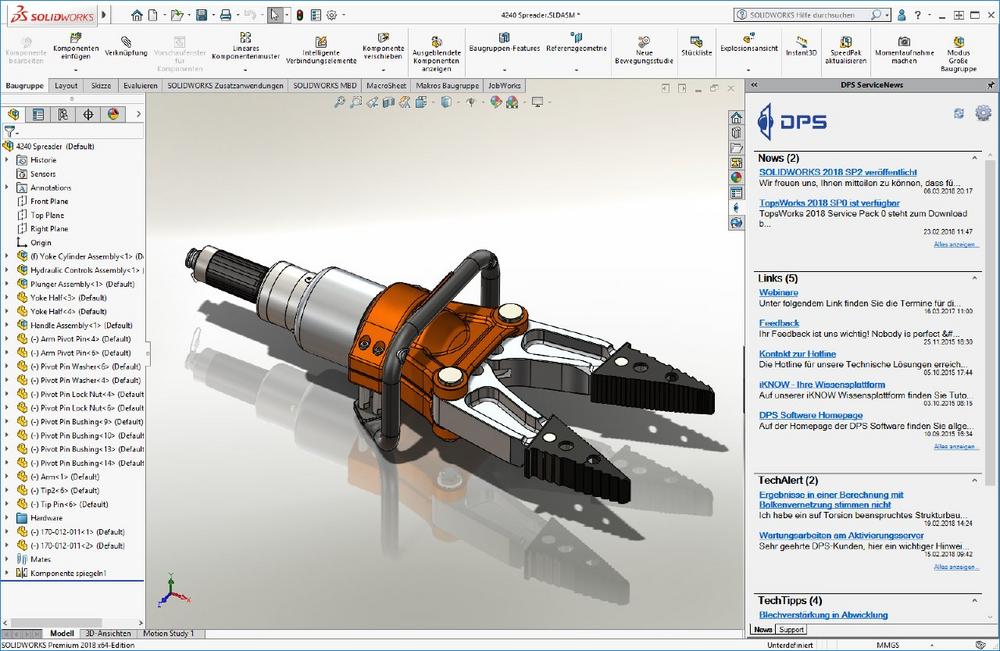Collapse the TechAlert (2) section

pos(974,480)
